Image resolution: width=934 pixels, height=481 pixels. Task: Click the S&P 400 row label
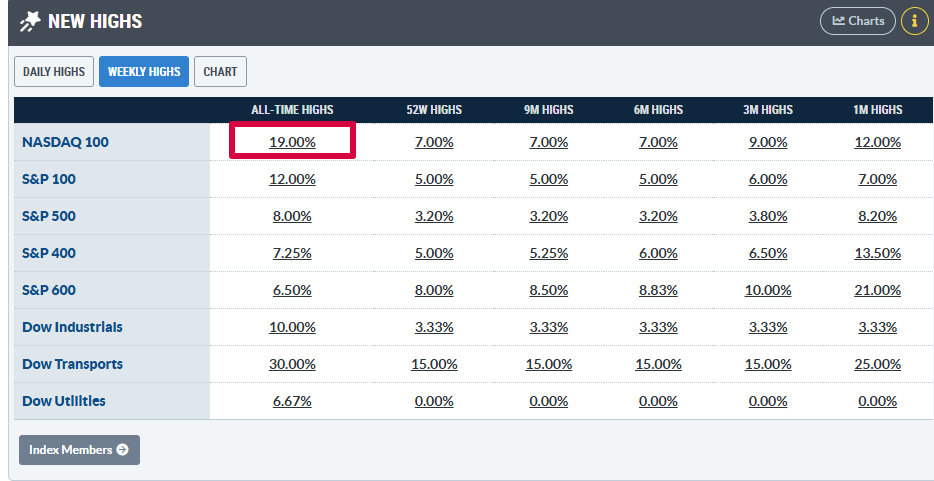tap(49, 253)
